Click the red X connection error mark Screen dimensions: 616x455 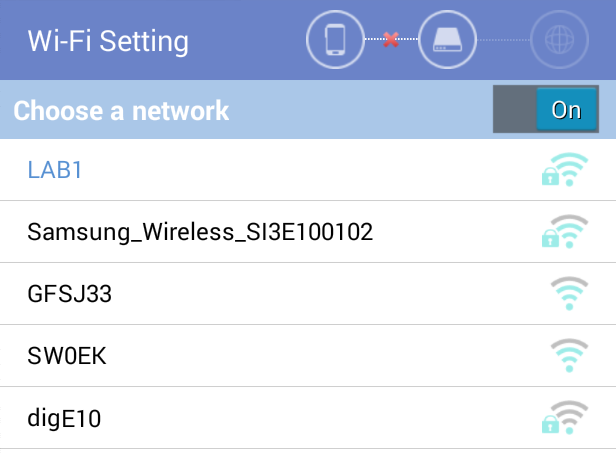point(391,39)
